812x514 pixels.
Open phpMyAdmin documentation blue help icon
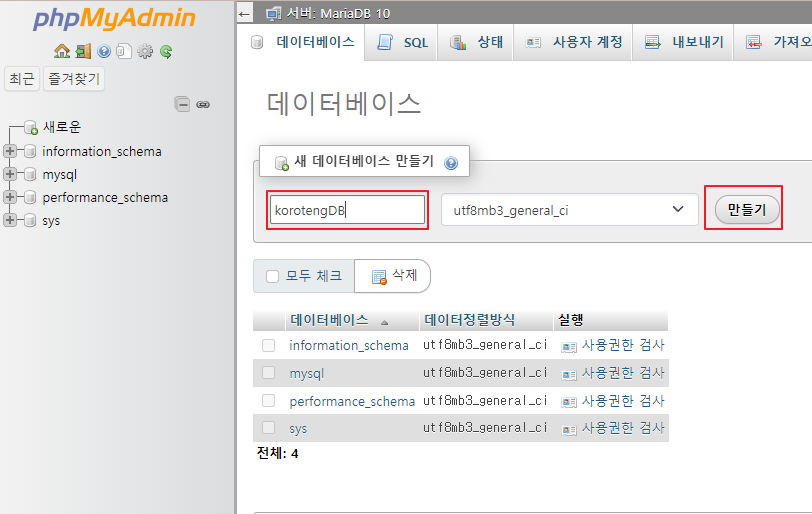[x=104, y=51]
